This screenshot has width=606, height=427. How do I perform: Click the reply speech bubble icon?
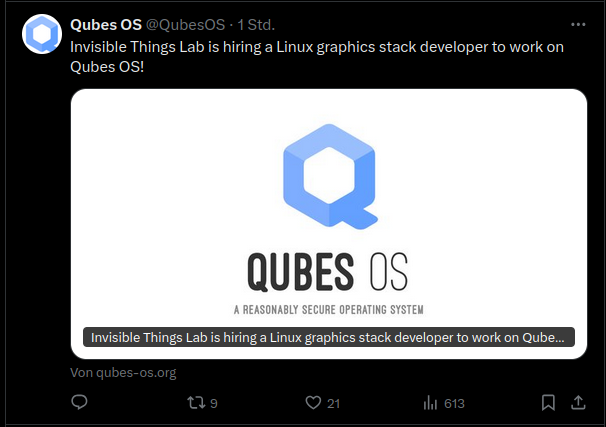tap(79, 403)
